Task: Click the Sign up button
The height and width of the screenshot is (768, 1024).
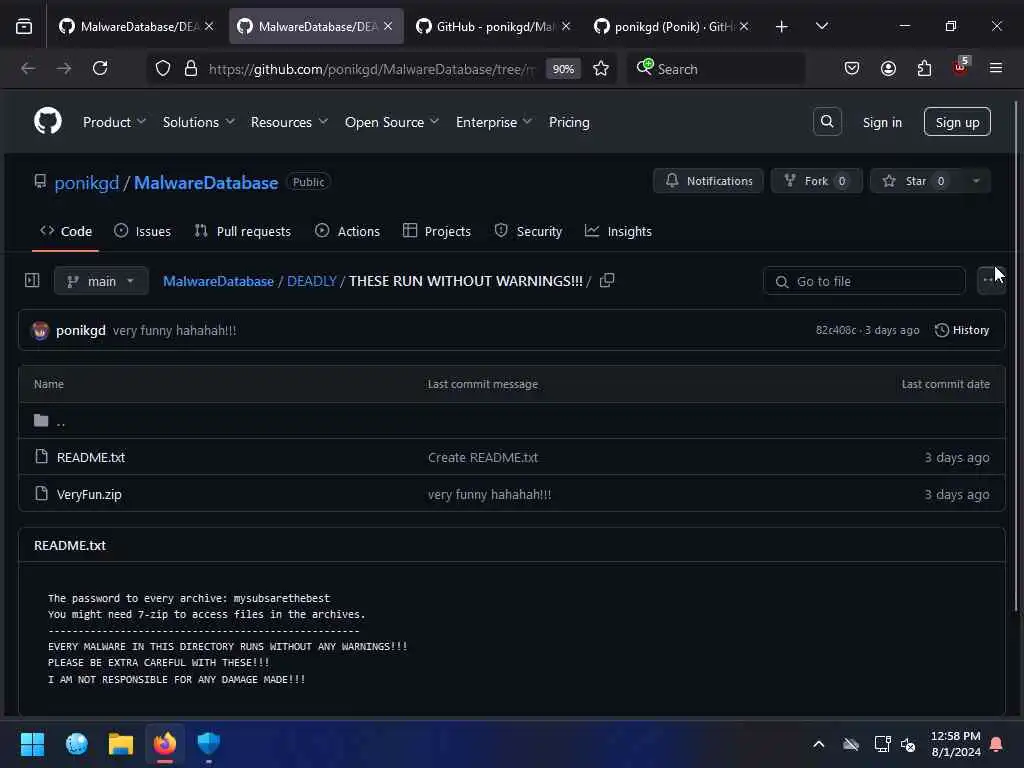Action: coord(957,122)
